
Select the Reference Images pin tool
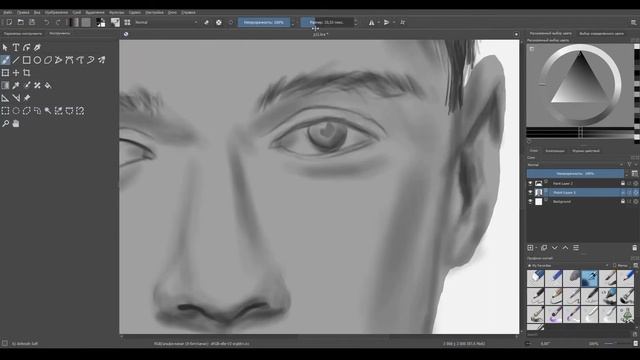point(27,98)
